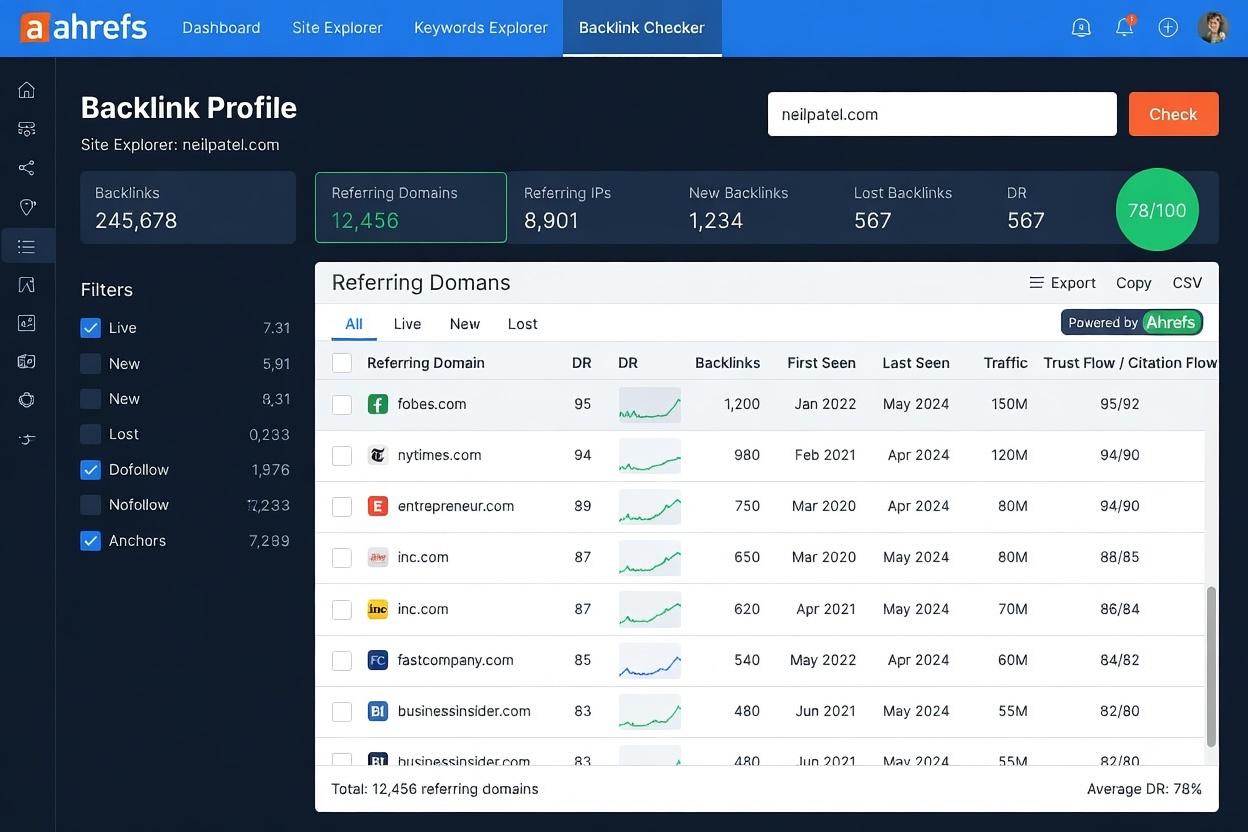Image resolution: width=1248 pixels, height=832 pixels.
Task: Open the Dashboard from the top navigation
Action: [x=221, y=28]
